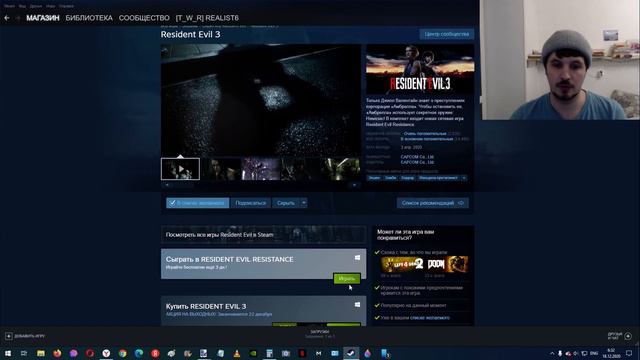640x360 pixels.
Task: Click the thumbnail strip left arrow
Action: tap(167, 185)
